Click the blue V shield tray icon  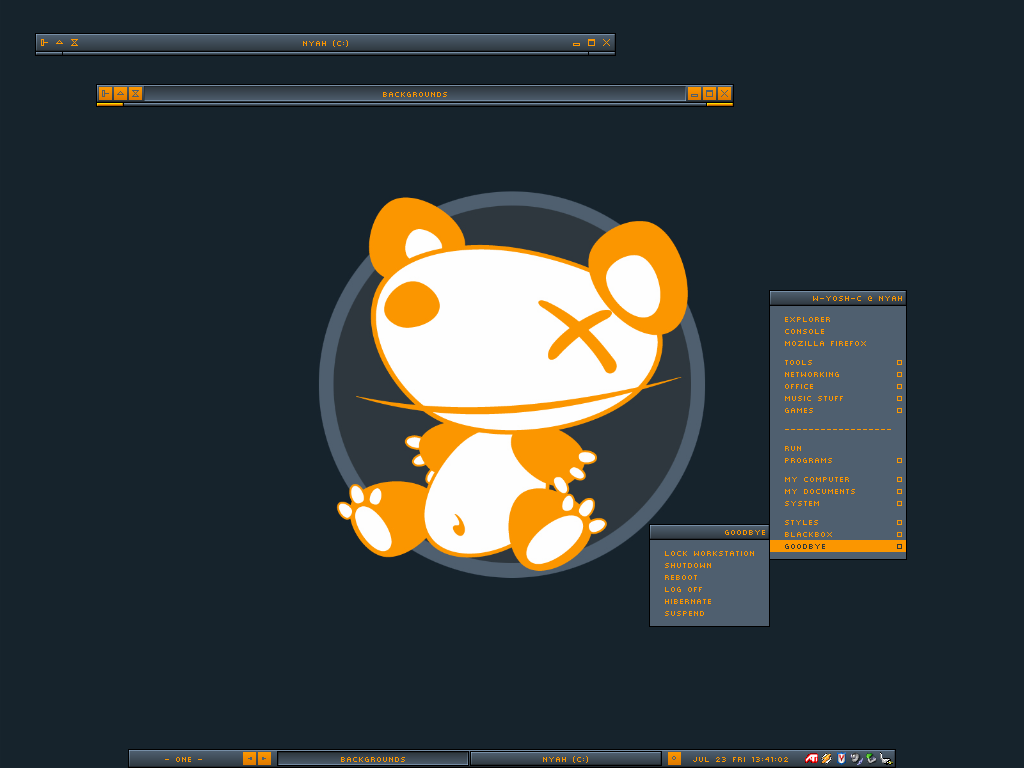[x=841, y=758]
